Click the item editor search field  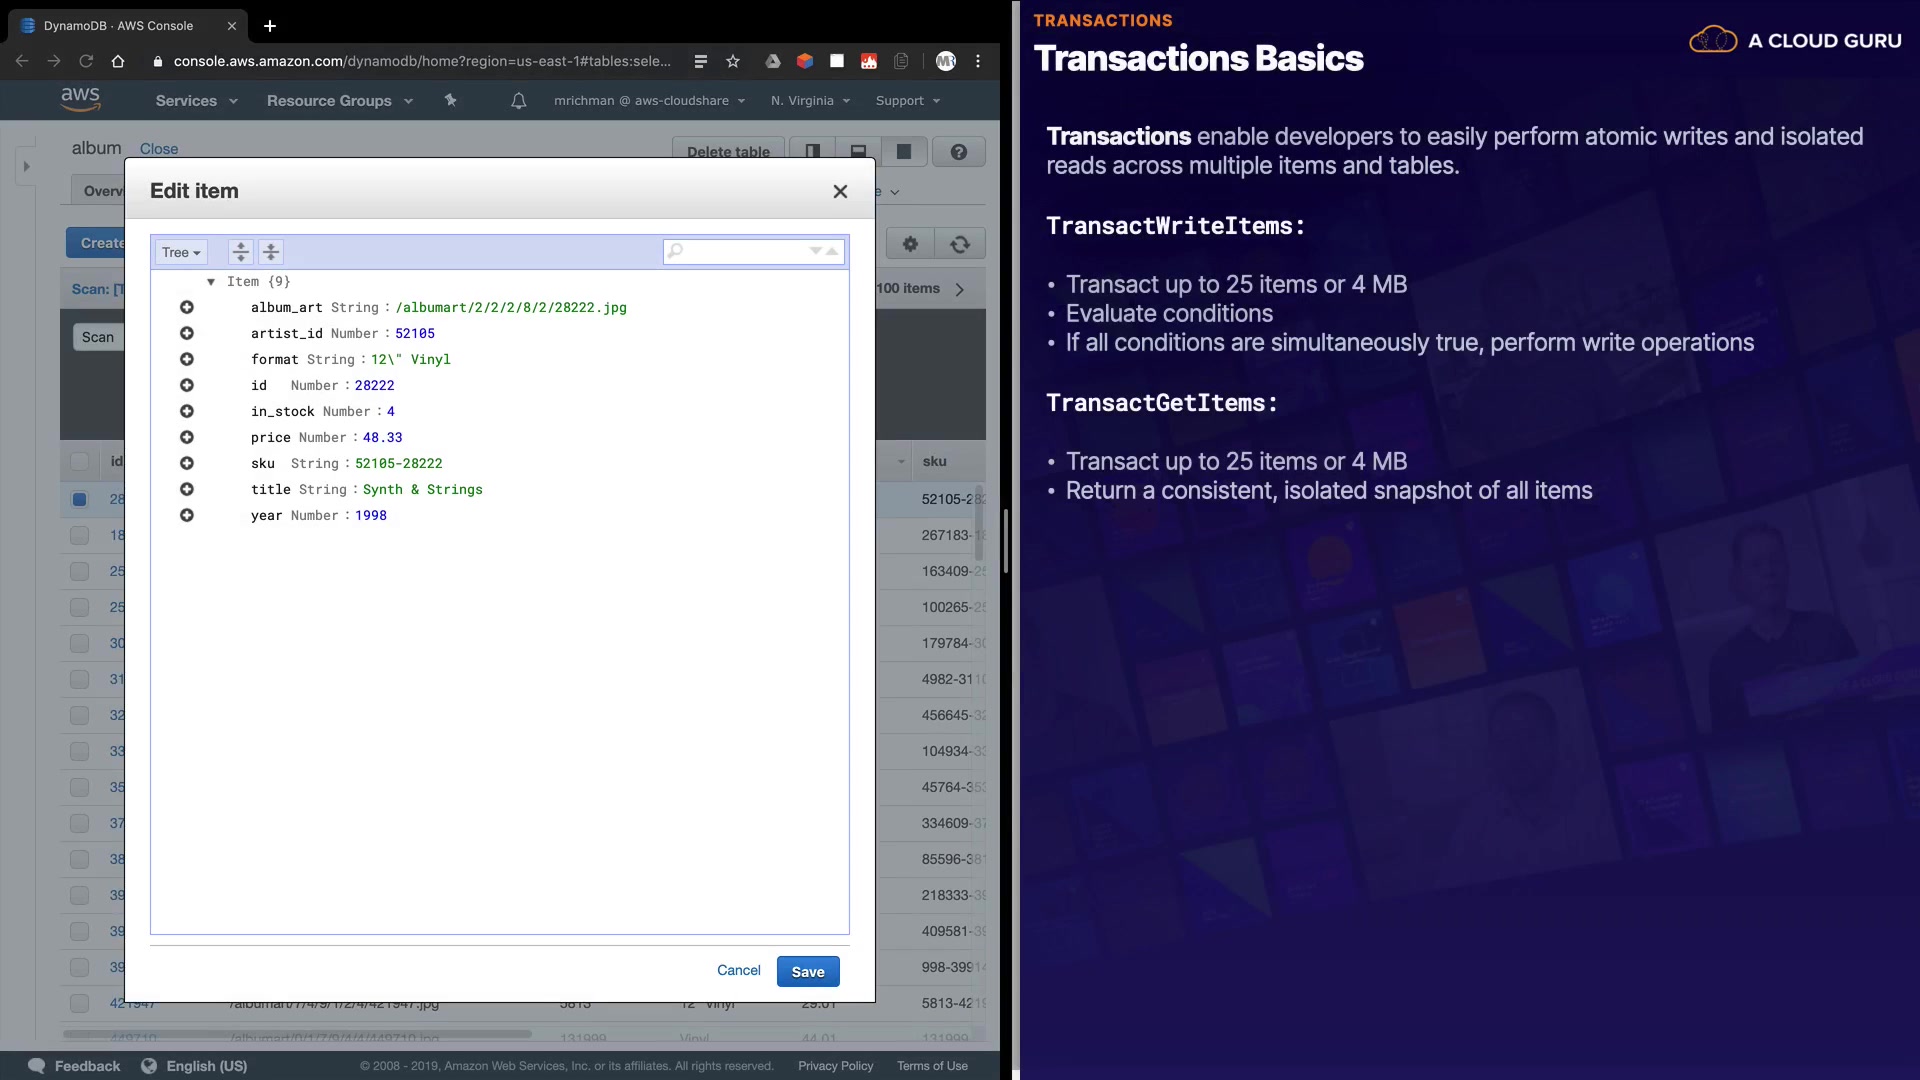(745, 252)
